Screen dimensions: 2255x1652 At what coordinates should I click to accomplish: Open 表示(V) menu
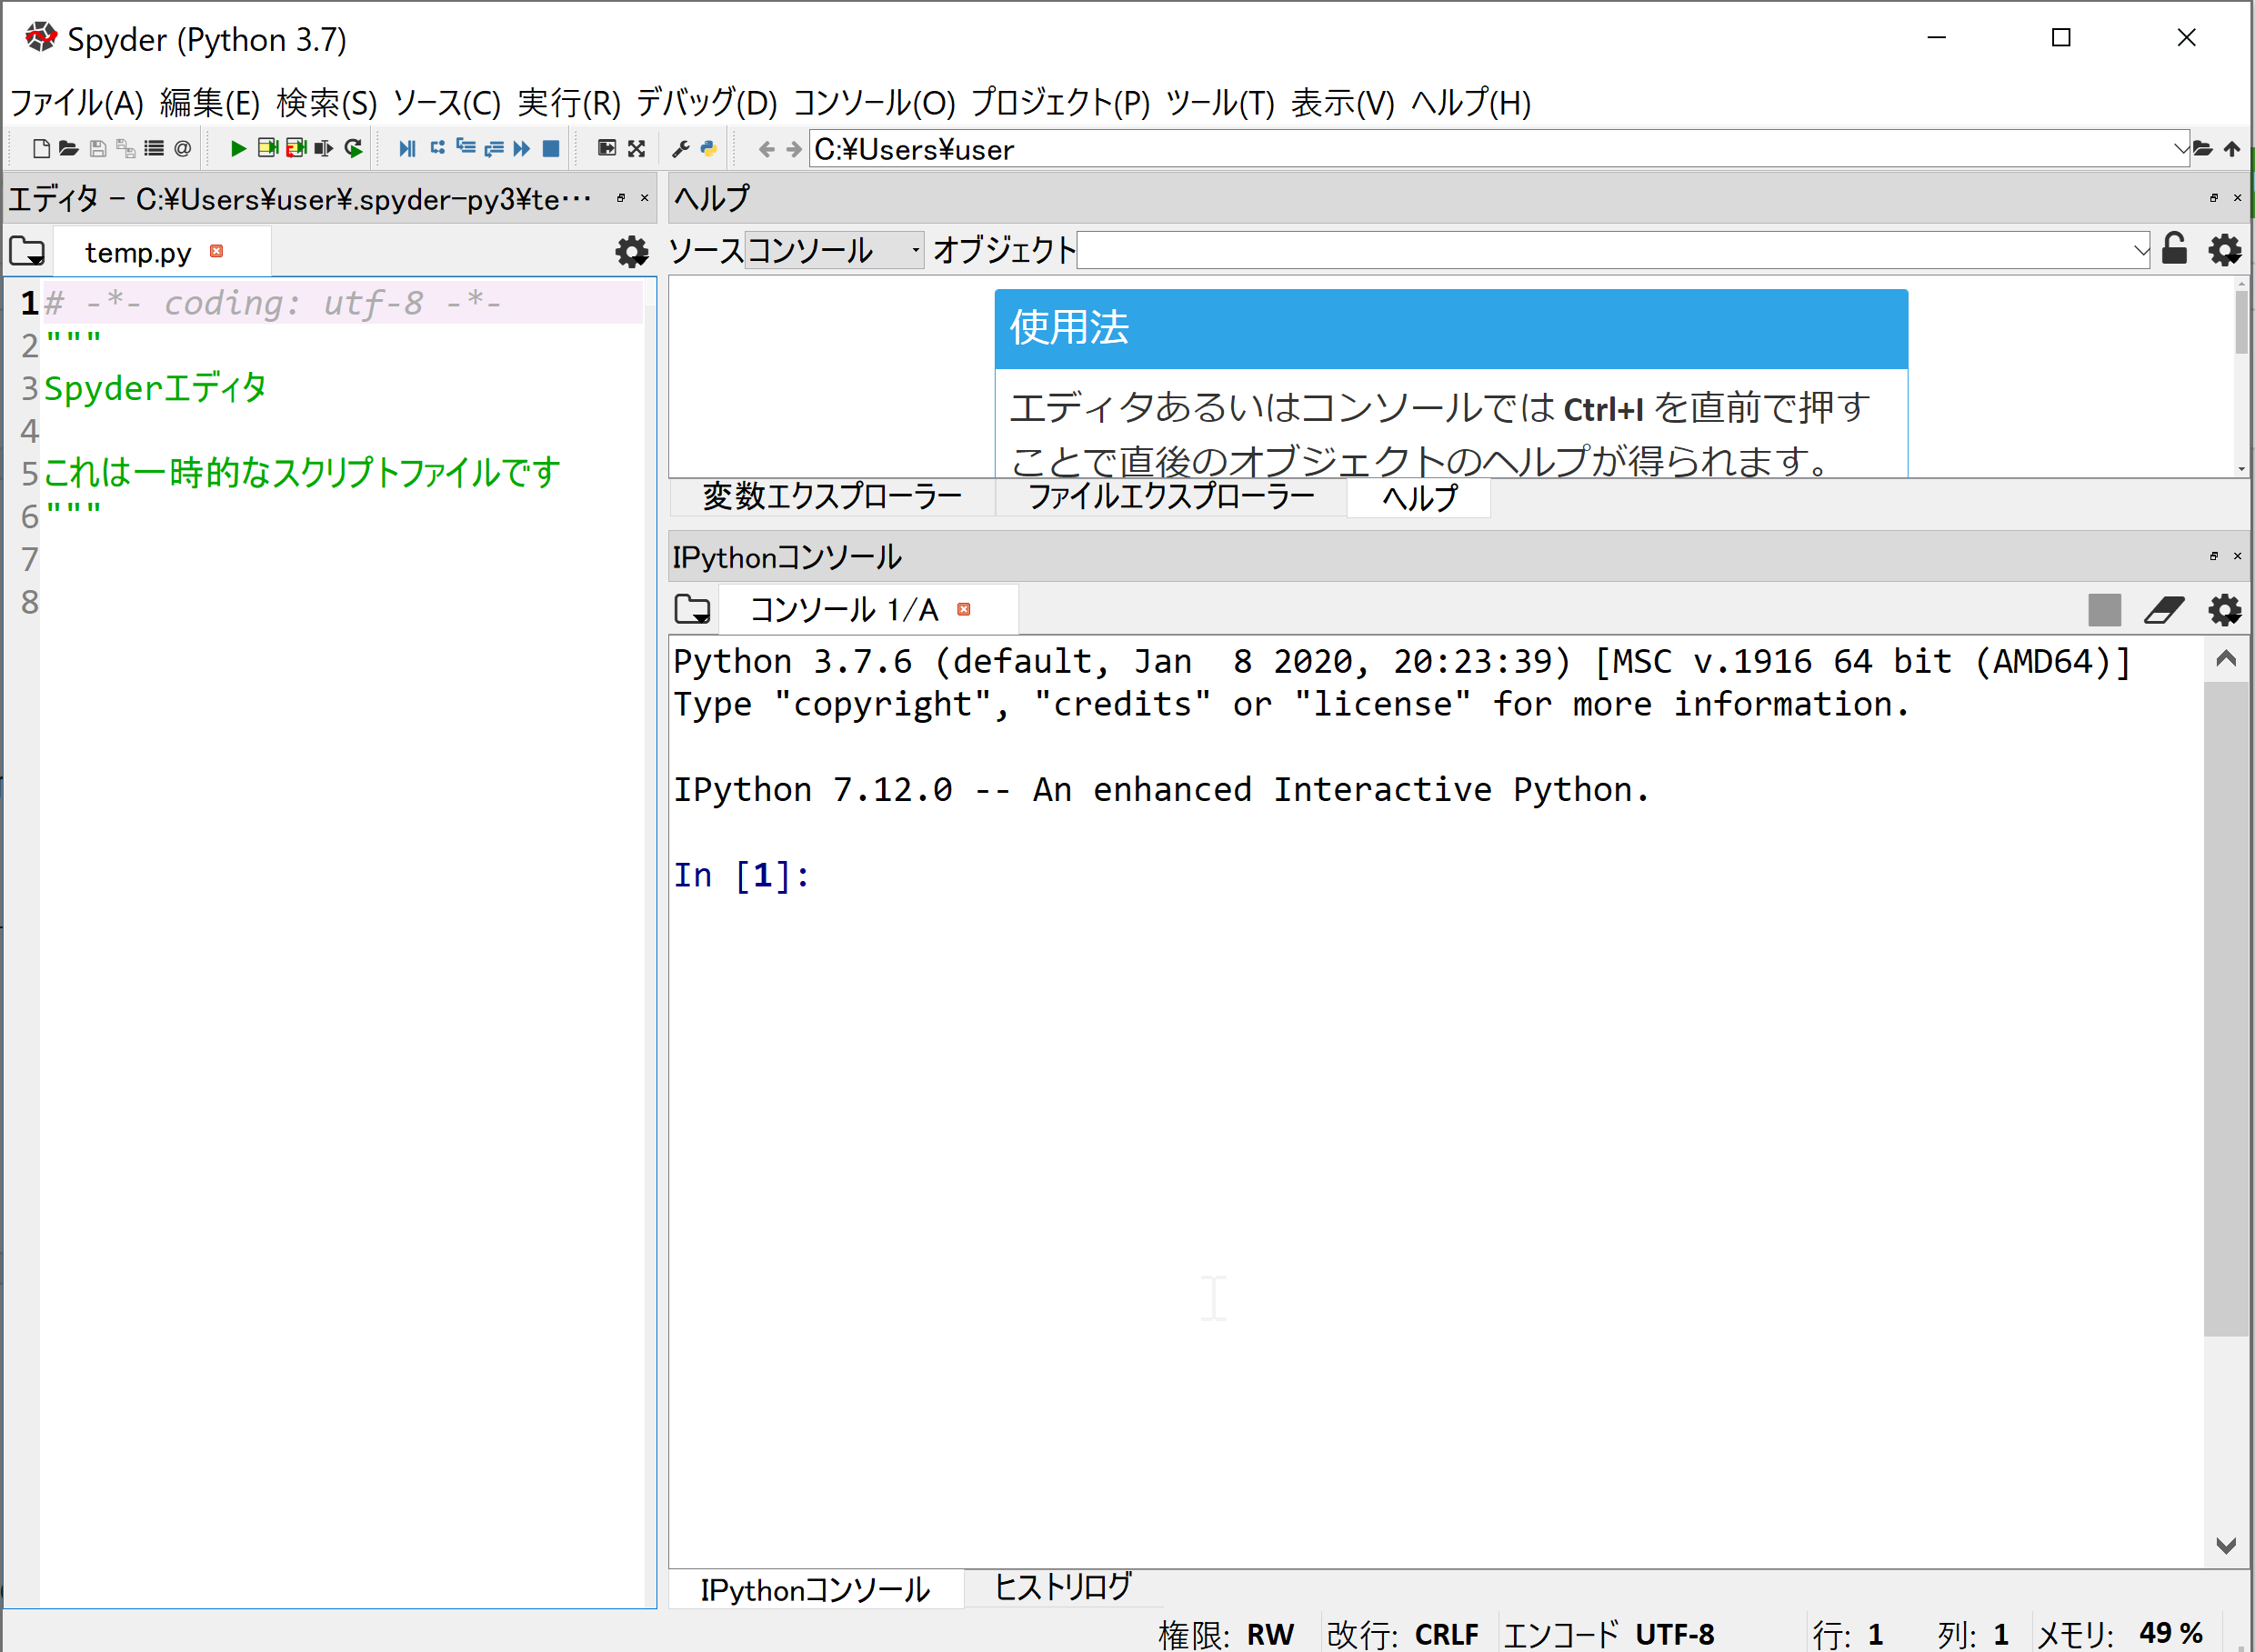click(1343, 102)
